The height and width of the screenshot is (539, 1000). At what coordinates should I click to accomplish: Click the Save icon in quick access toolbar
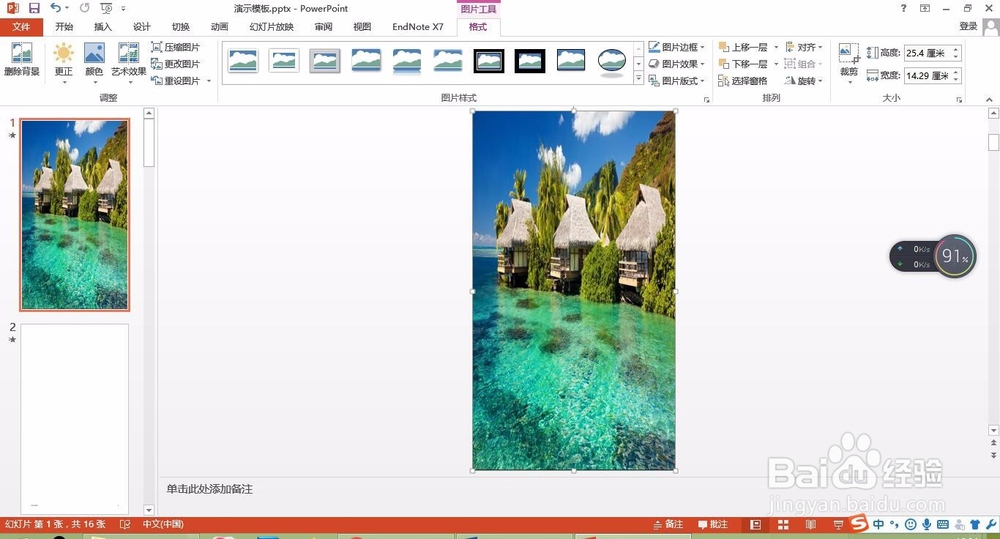tap(34, 8)
